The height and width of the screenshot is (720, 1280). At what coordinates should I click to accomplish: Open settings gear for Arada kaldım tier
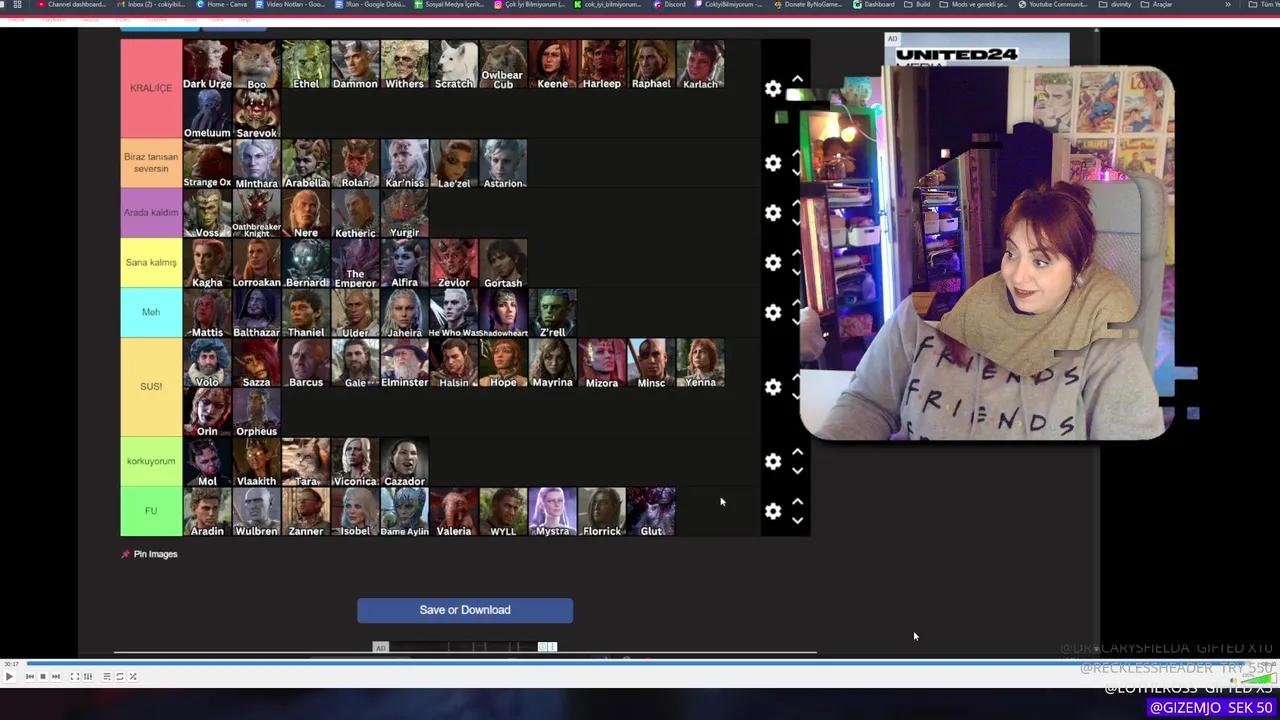click(773, 213)
